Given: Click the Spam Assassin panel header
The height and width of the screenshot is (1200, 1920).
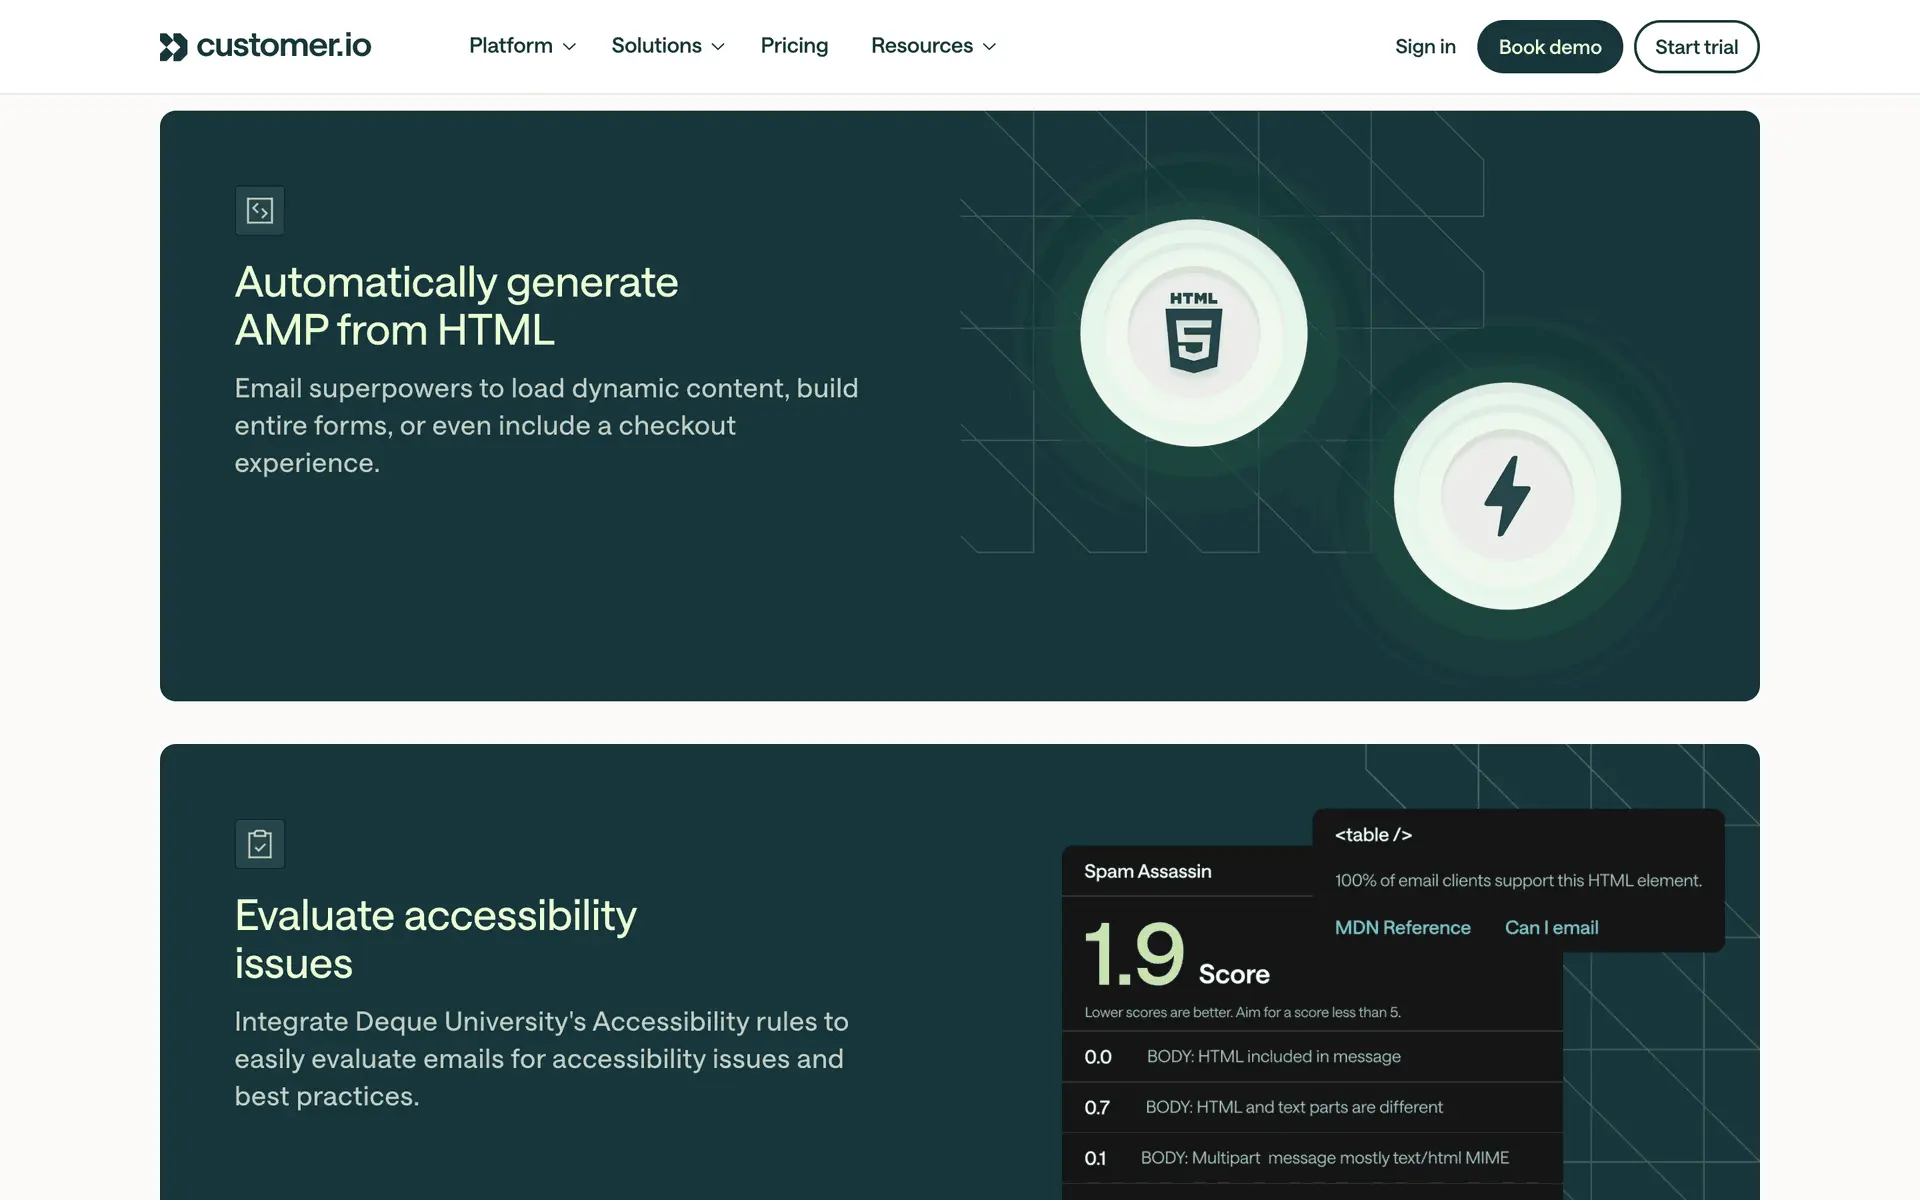Looking at the screenshot, I should click(1148, 871).
